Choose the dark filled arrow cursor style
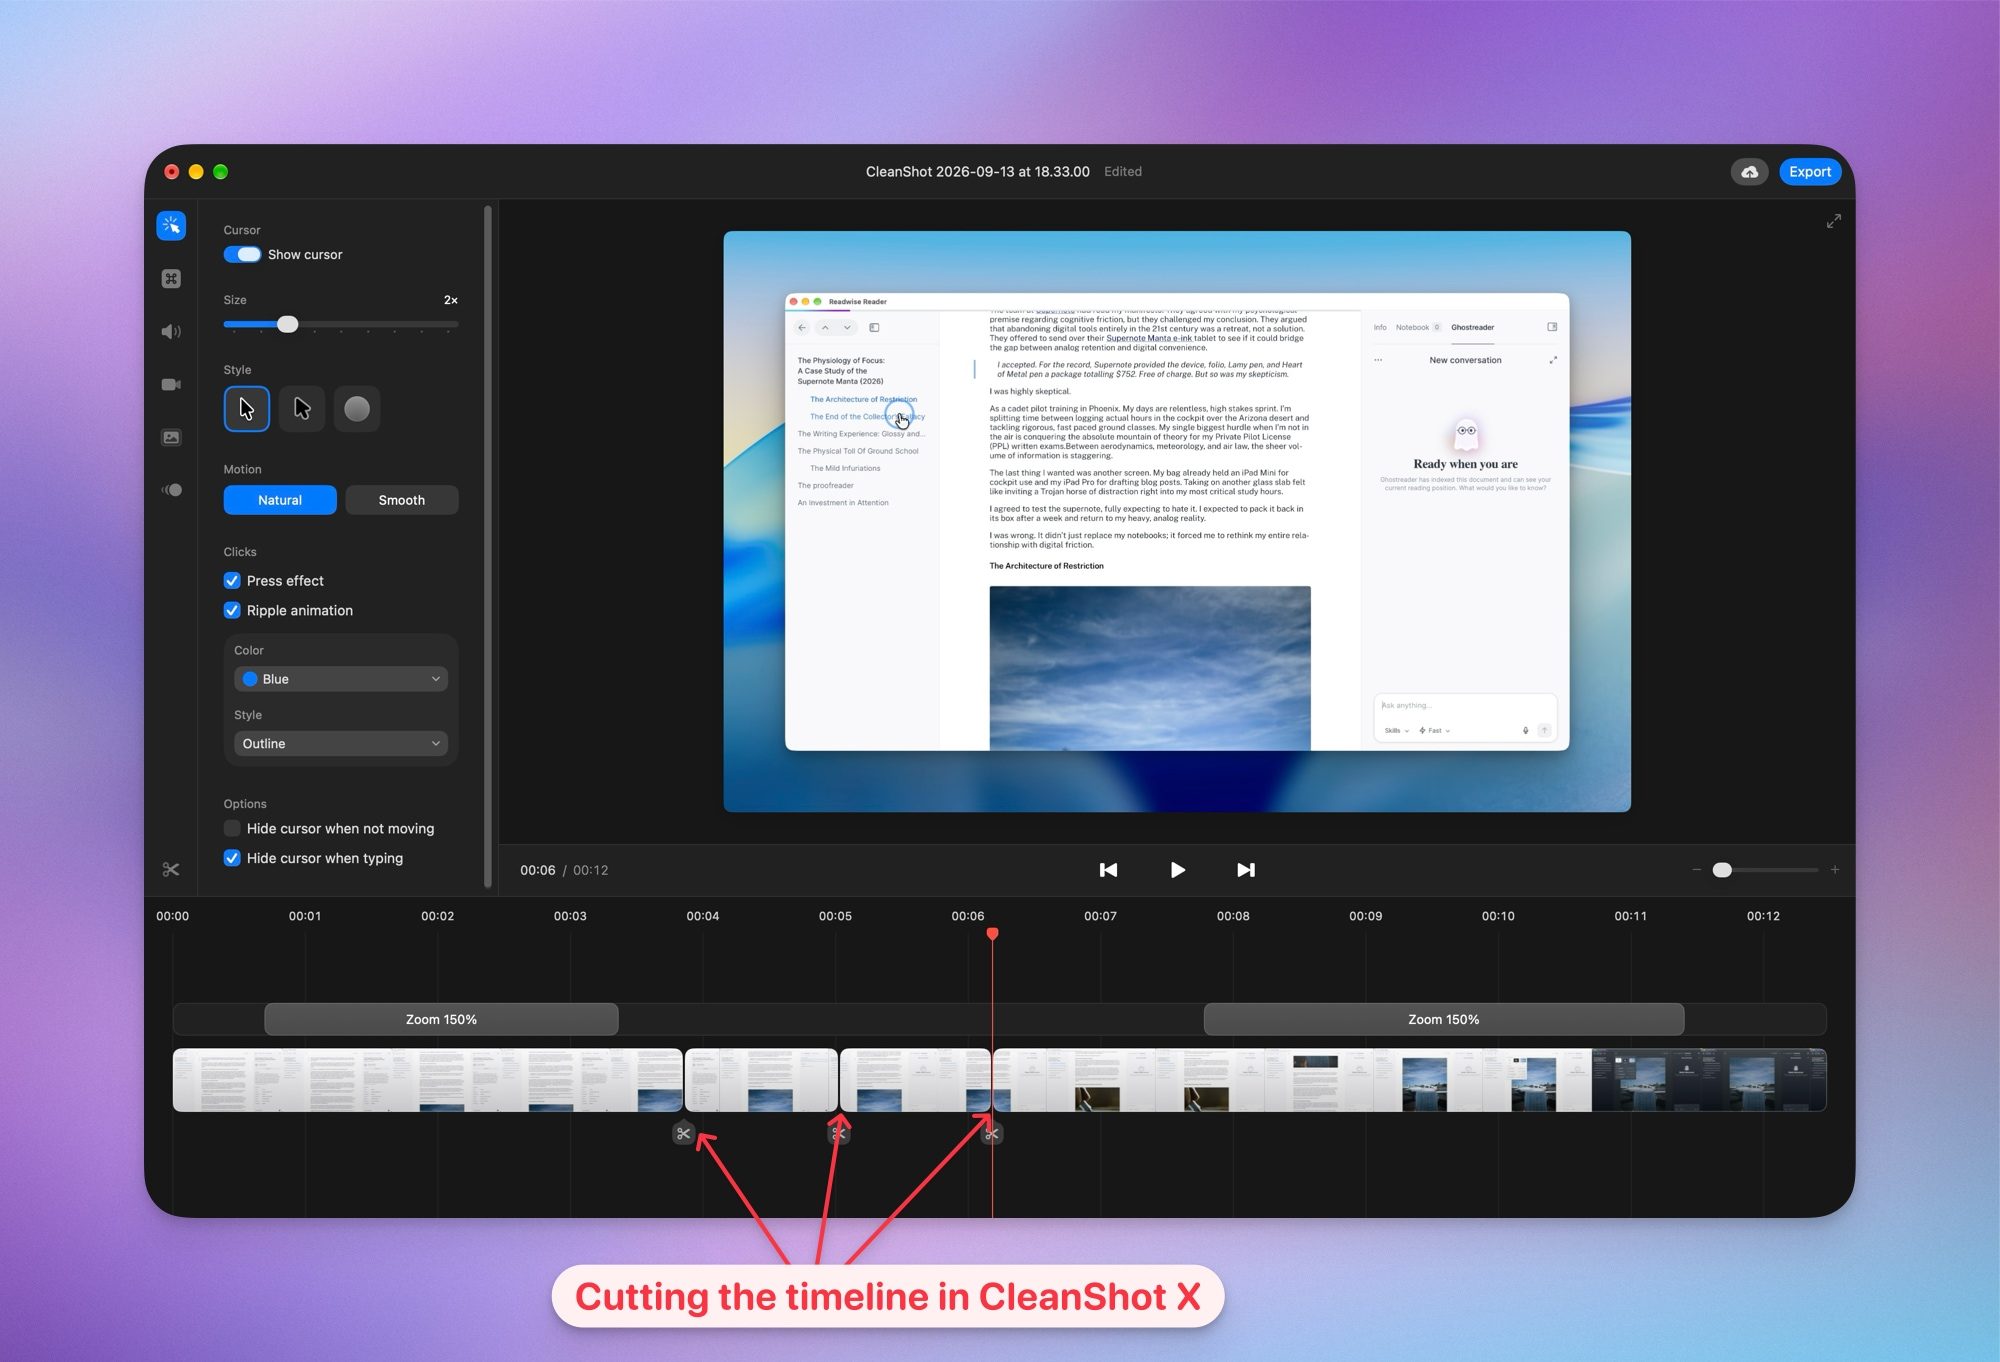 (302, 409)
